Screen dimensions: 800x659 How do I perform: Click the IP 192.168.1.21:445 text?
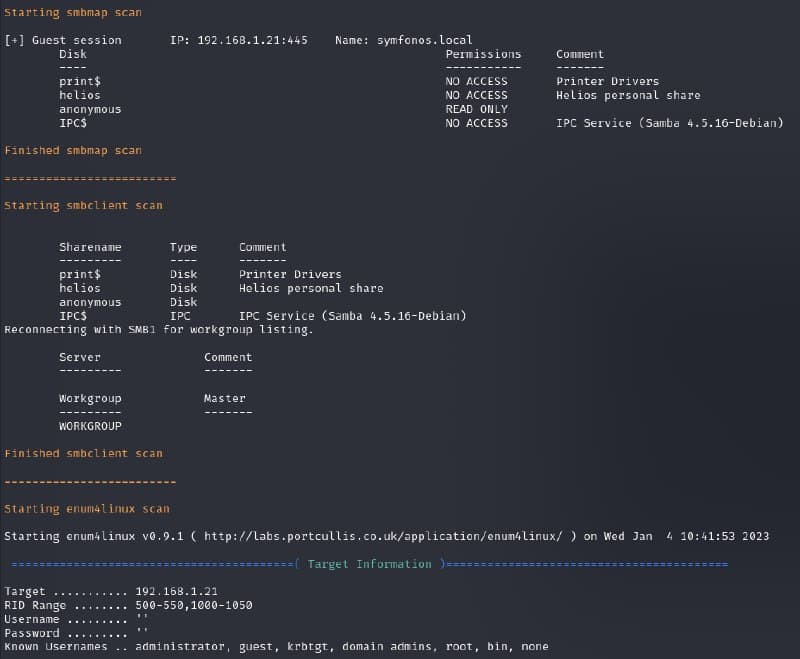238,40
